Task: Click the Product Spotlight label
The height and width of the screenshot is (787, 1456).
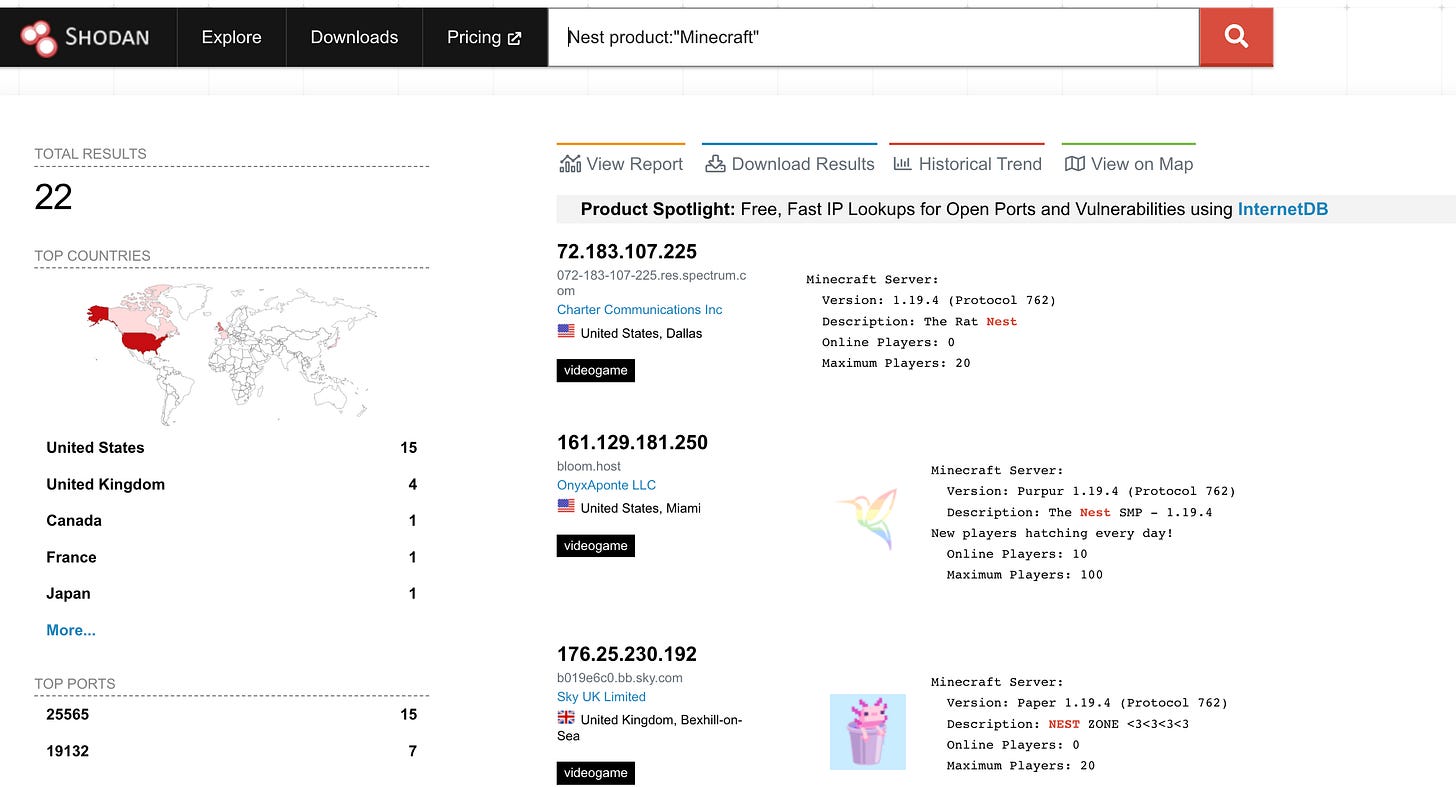Action: point(658,209)
